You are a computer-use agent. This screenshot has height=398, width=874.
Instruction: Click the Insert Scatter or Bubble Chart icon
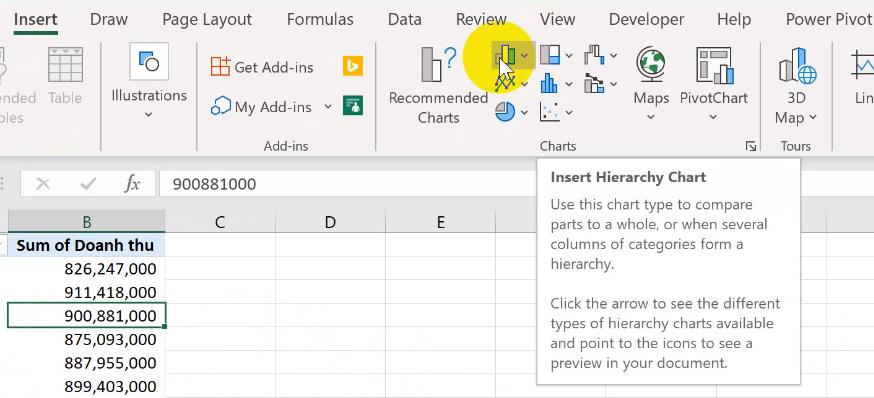(550, 113)
